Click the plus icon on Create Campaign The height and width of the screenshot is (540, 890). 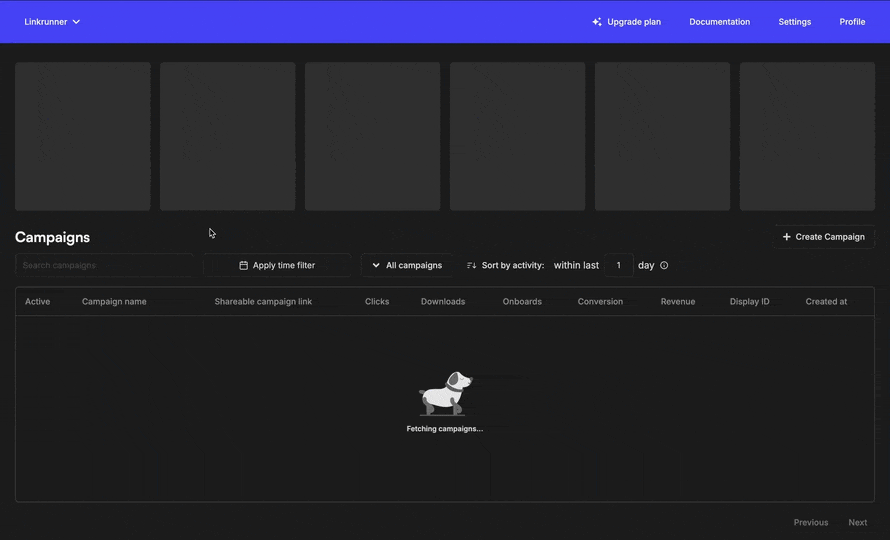point(786,237)
